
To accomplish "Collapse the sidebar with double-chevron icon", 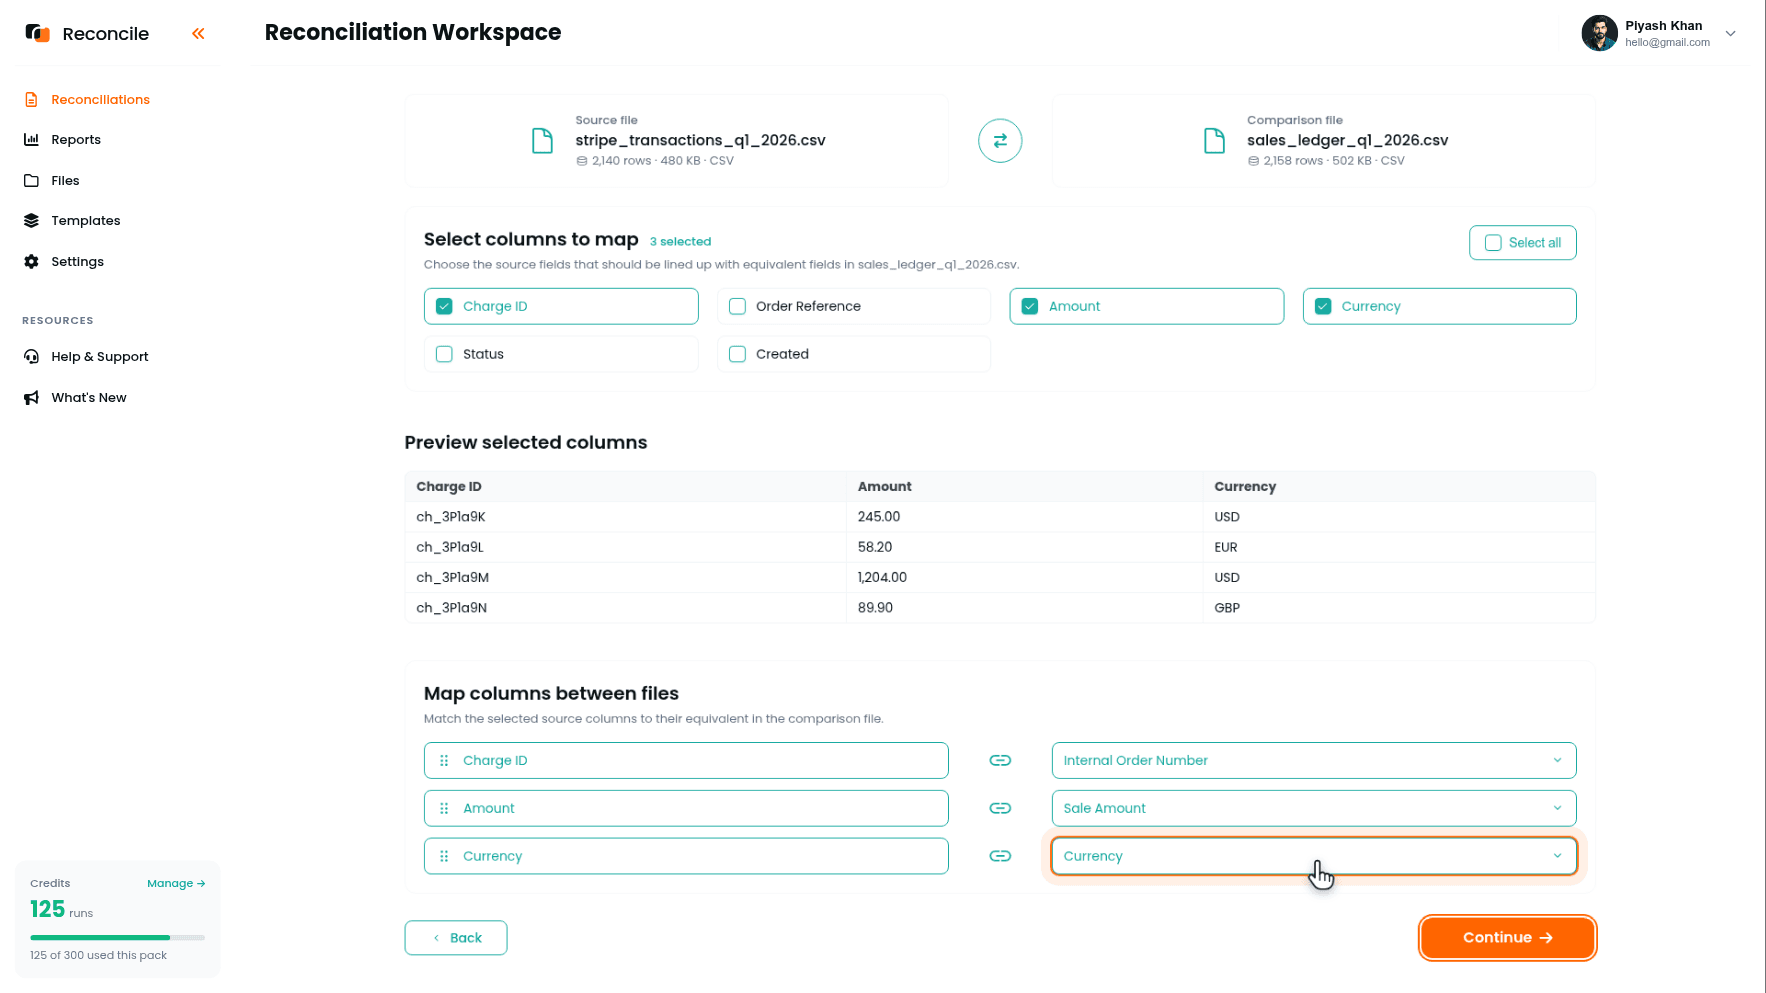I will 198,34.
